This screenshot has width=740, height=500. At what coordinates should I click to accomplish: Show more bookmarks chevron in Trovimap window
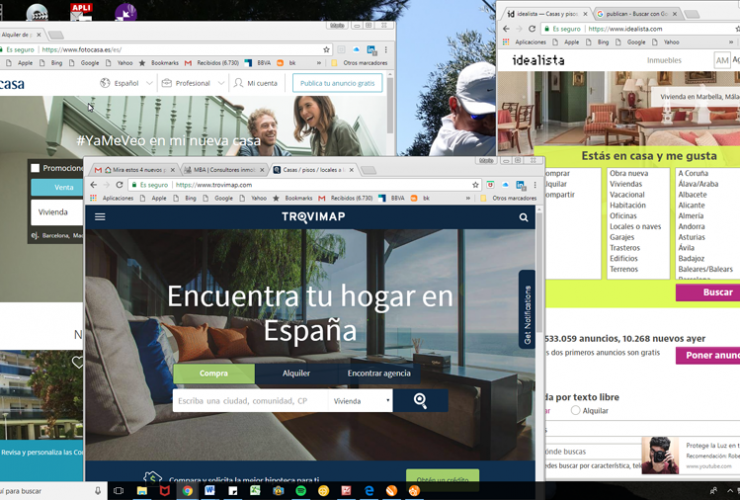click(x=468, y=198)
